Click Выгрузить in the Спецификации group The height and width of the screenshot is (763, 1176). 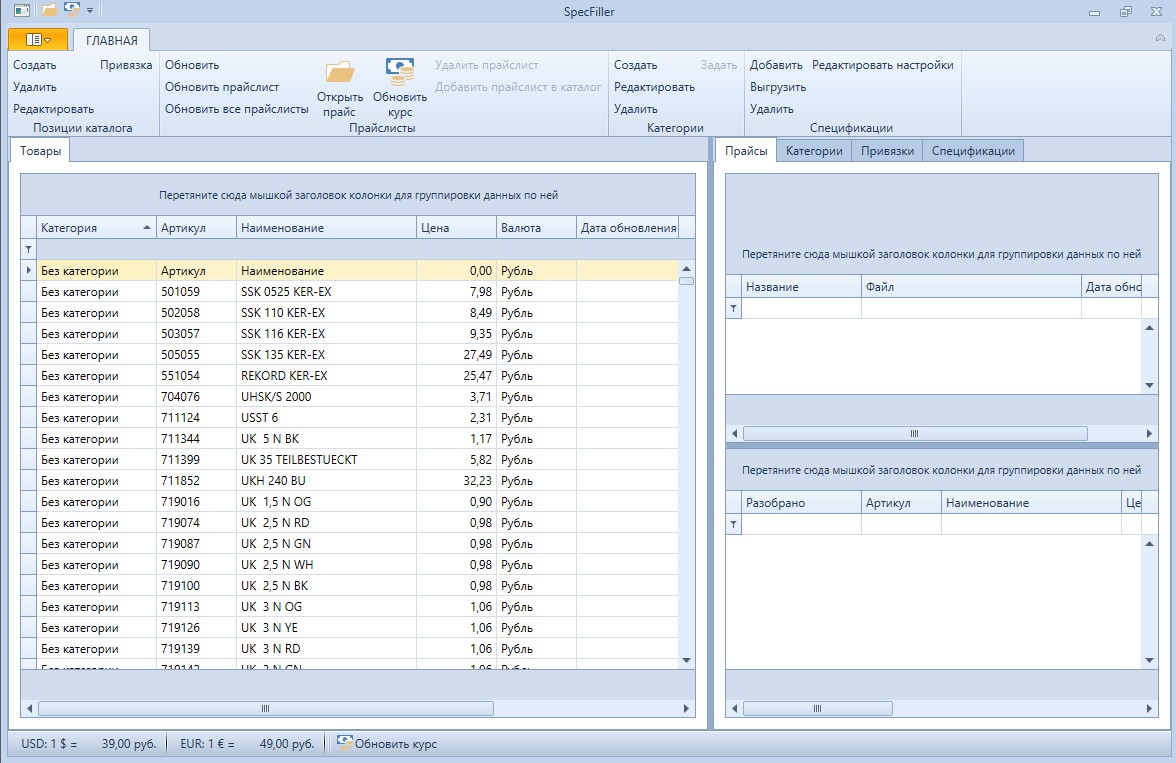(777, 87)
